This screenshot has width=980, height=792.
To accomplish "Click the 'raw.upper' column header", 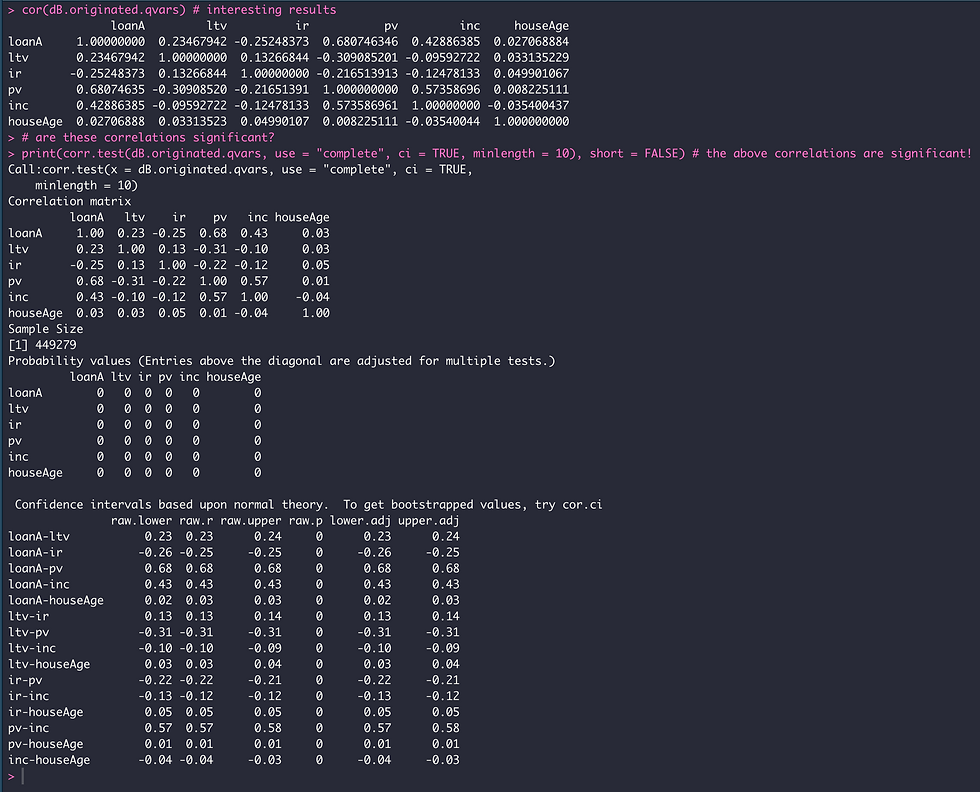I will click(251, 521).
